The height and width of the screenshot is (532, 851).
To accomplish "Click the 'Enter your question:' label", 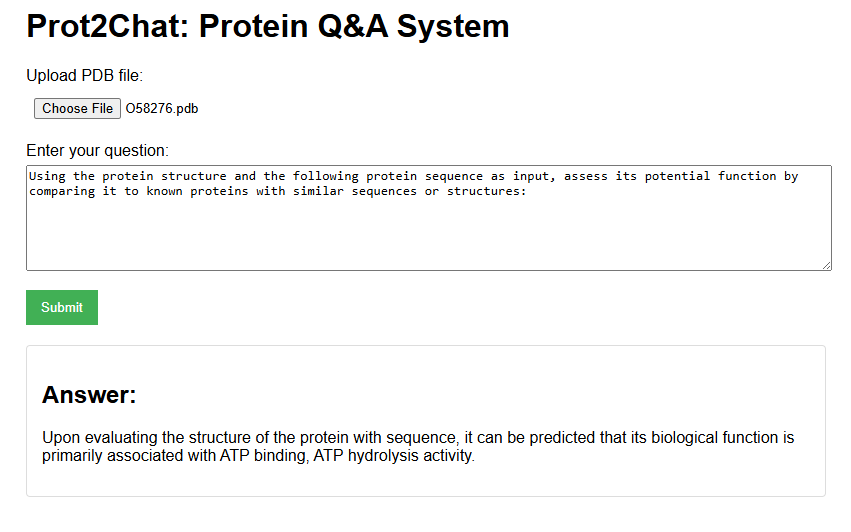I will [x=98, y=150].
